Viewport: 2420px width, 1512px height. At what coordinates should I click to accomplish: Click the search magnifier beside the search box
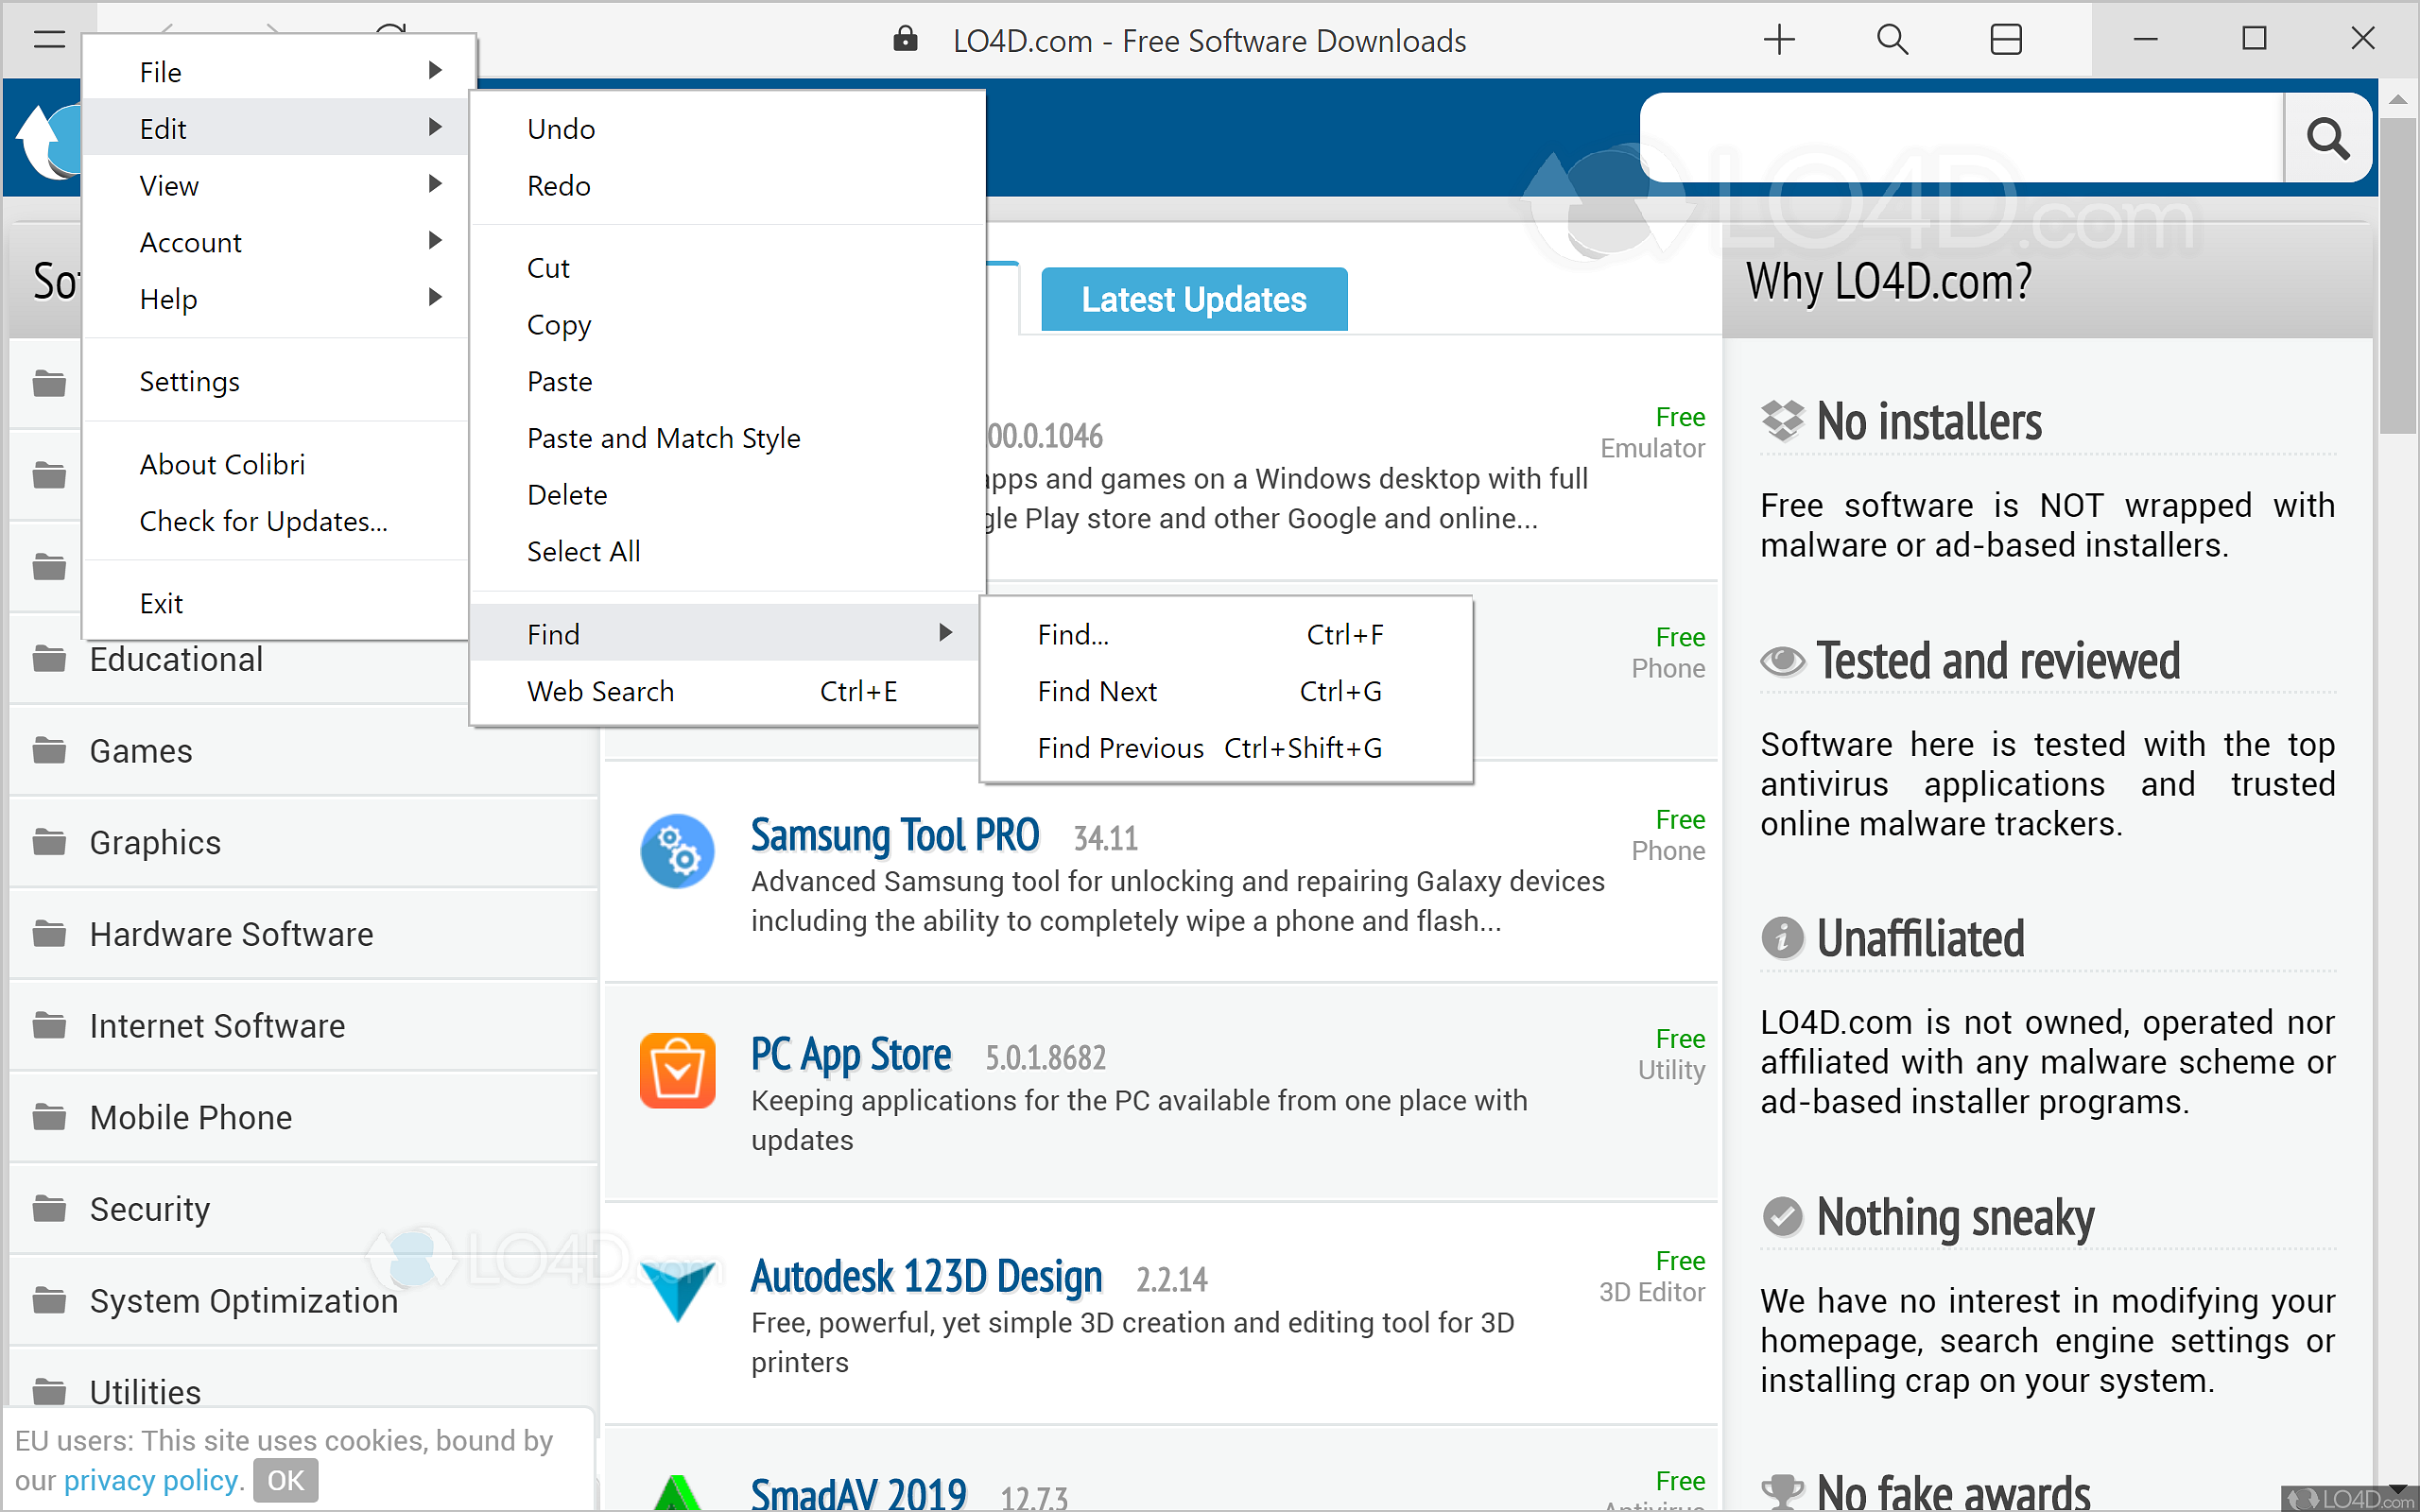(x=2327, y=139)
